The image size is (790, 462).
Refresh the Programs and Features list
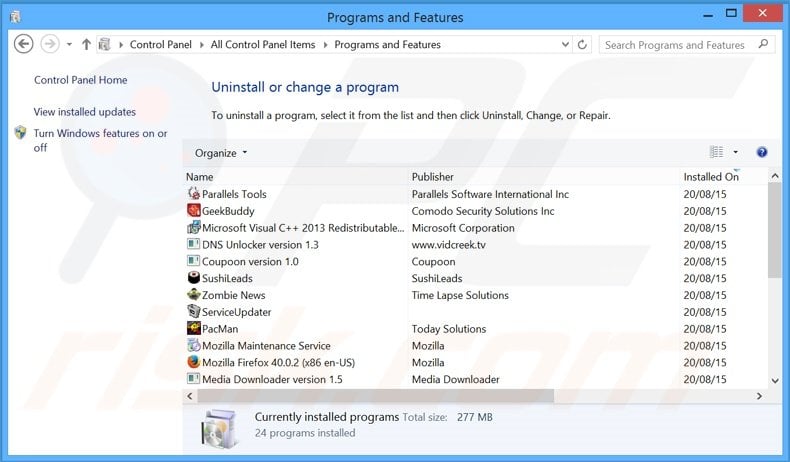pos(582,44)
